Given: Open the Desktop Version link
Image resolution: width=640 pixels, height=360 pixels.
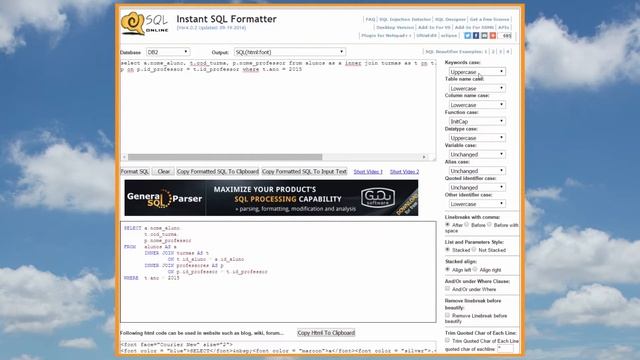Looking at the screenshot, I should (x=395, y=27).
